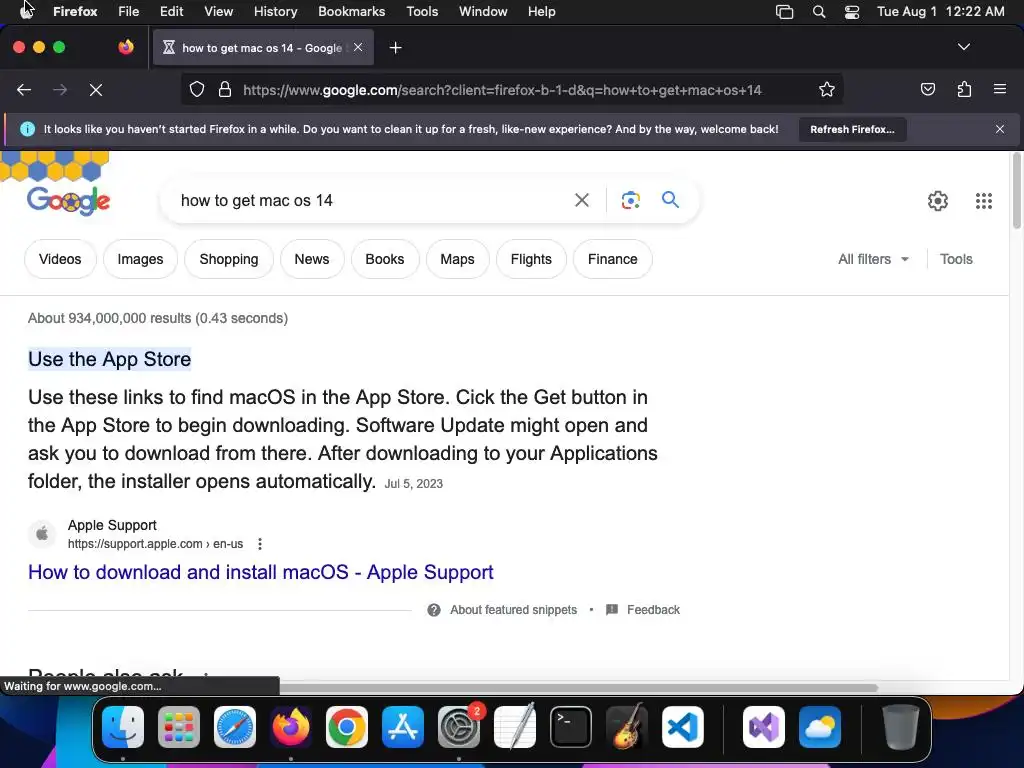Filter results by Shopping
Viewport: 1024px width, 768px height.
229,259
